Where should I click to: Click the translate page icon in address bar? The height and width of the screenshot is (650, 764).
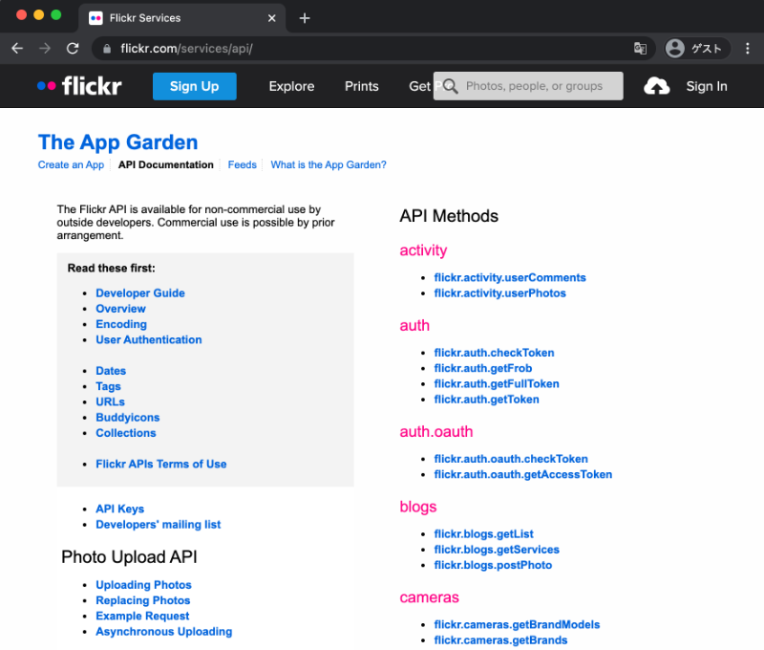pos(640,48)
